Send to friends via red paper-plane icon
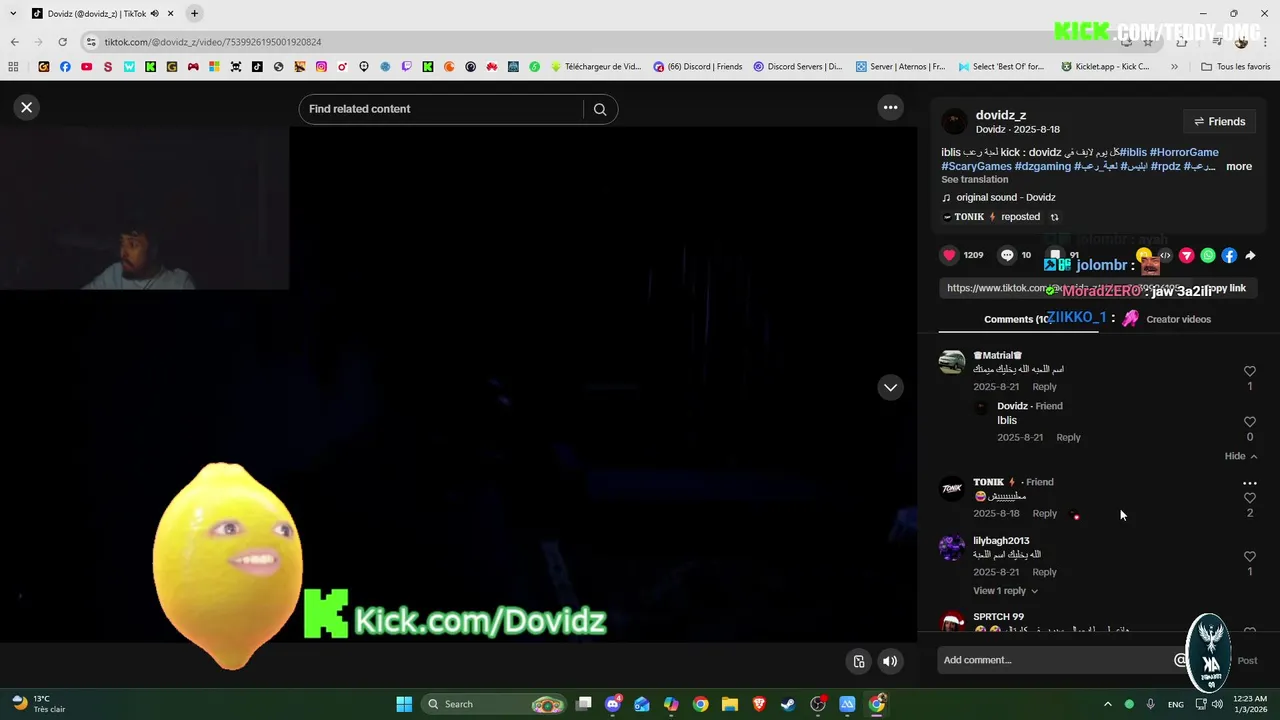The height and width of the screenshot is (720, 1280). pos(1186,255)
